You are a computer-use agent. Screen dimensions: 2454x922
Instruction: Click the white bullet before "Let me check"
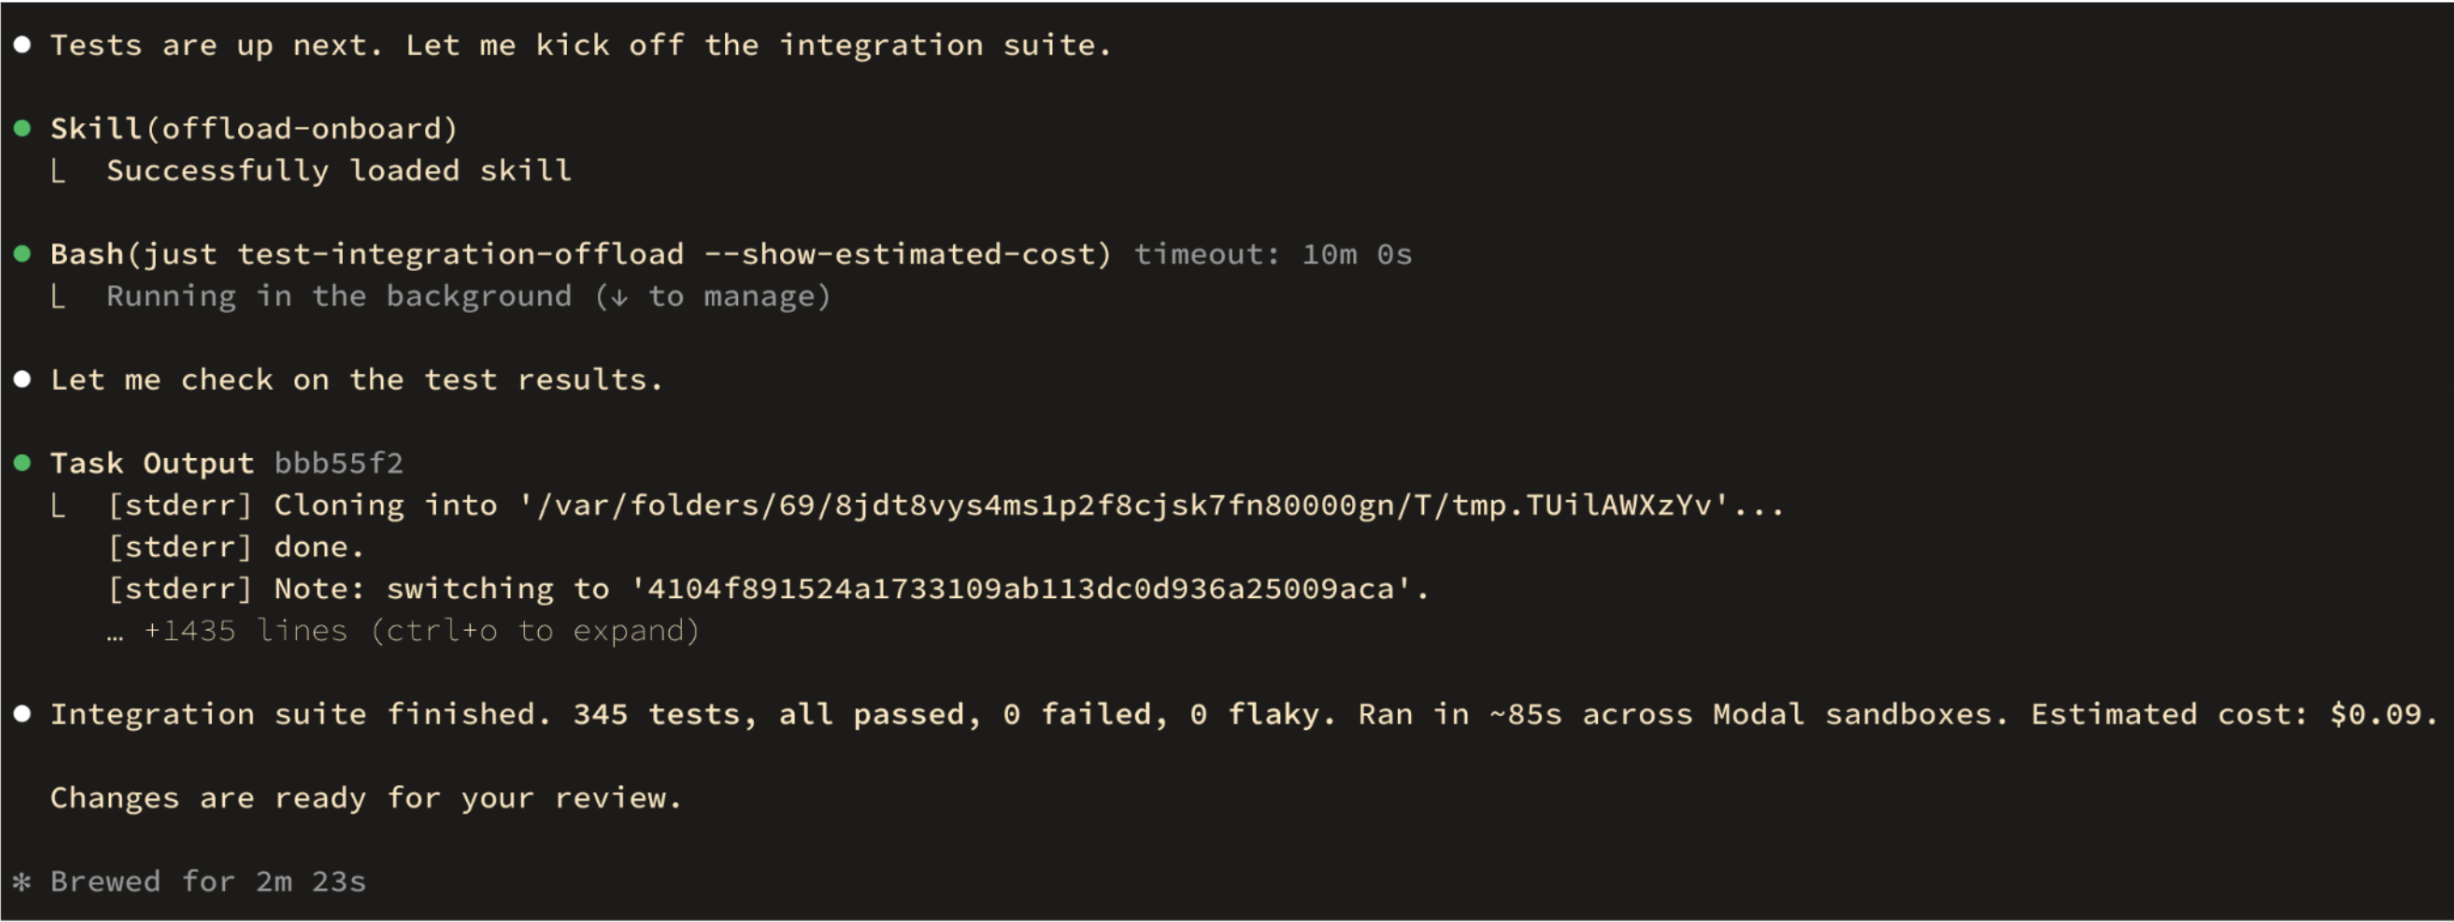22,379
